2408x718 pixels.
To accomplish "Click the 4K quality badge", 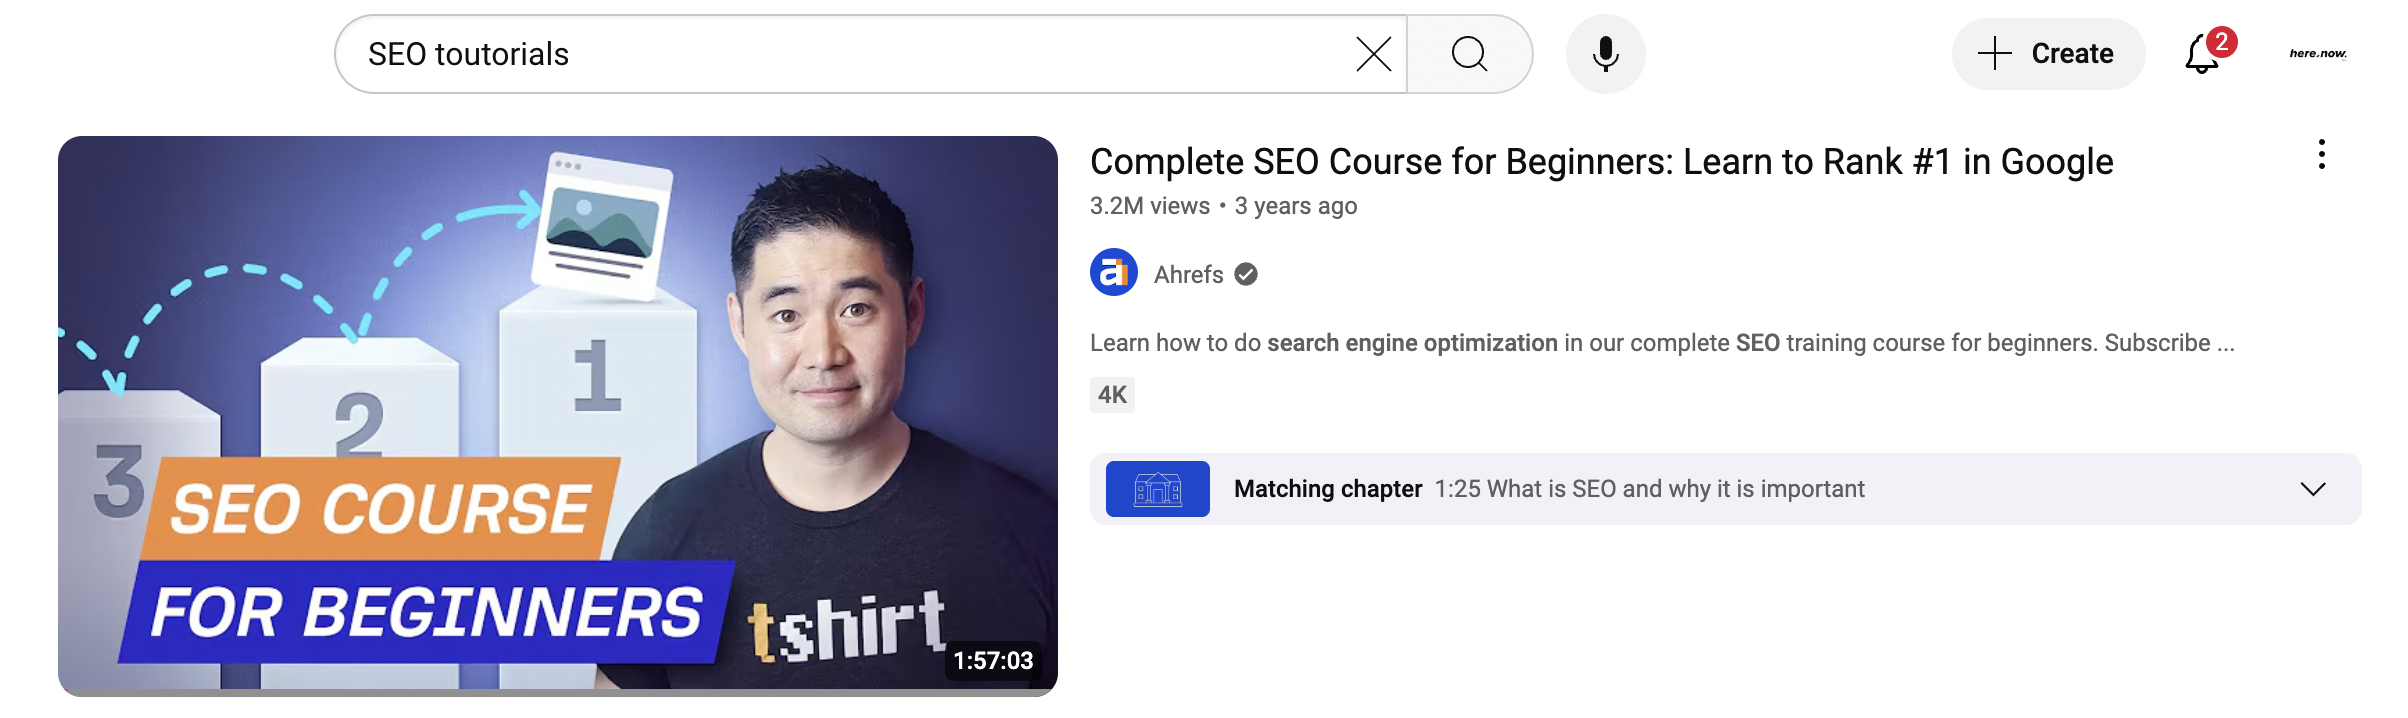I will point(1112,395).
